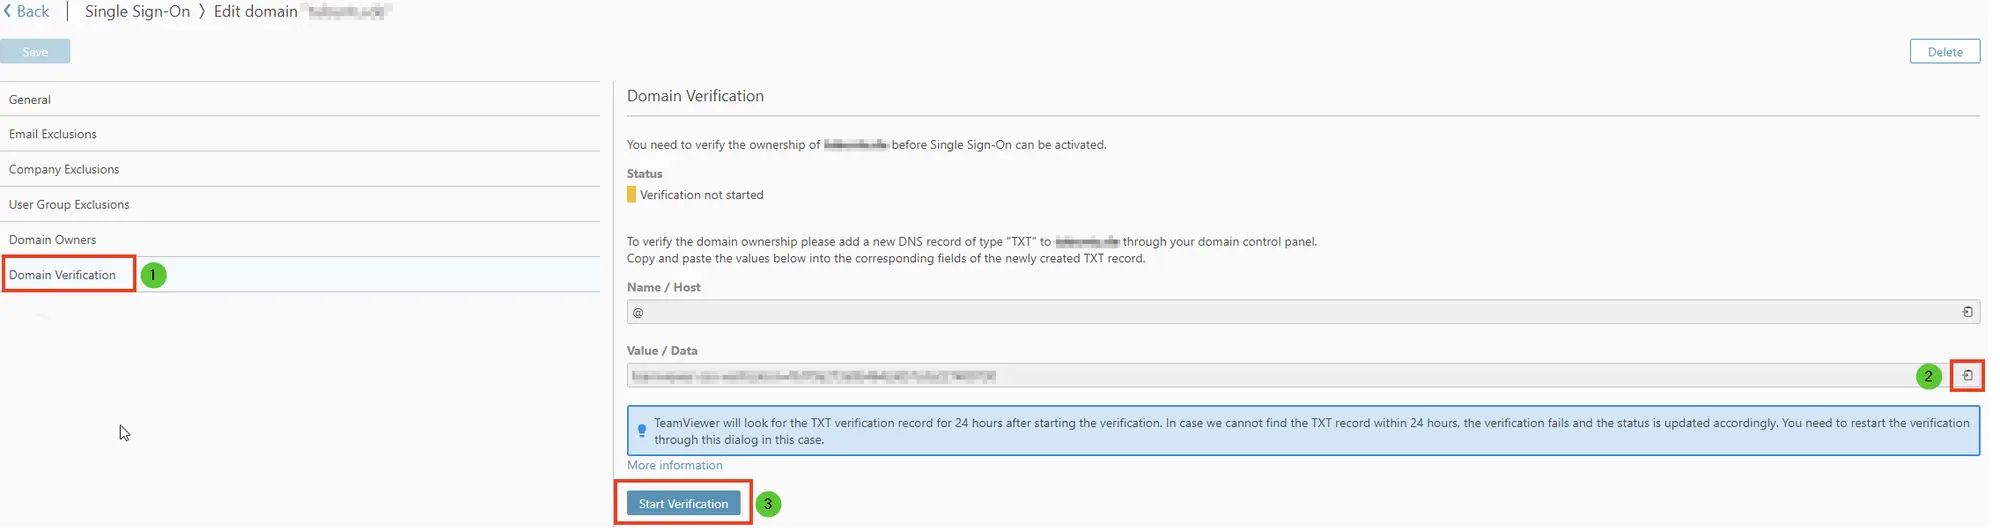Select Company Exclusions in sidebar
The height and width of the screenshot is (531, 2000).
(300, 169)
